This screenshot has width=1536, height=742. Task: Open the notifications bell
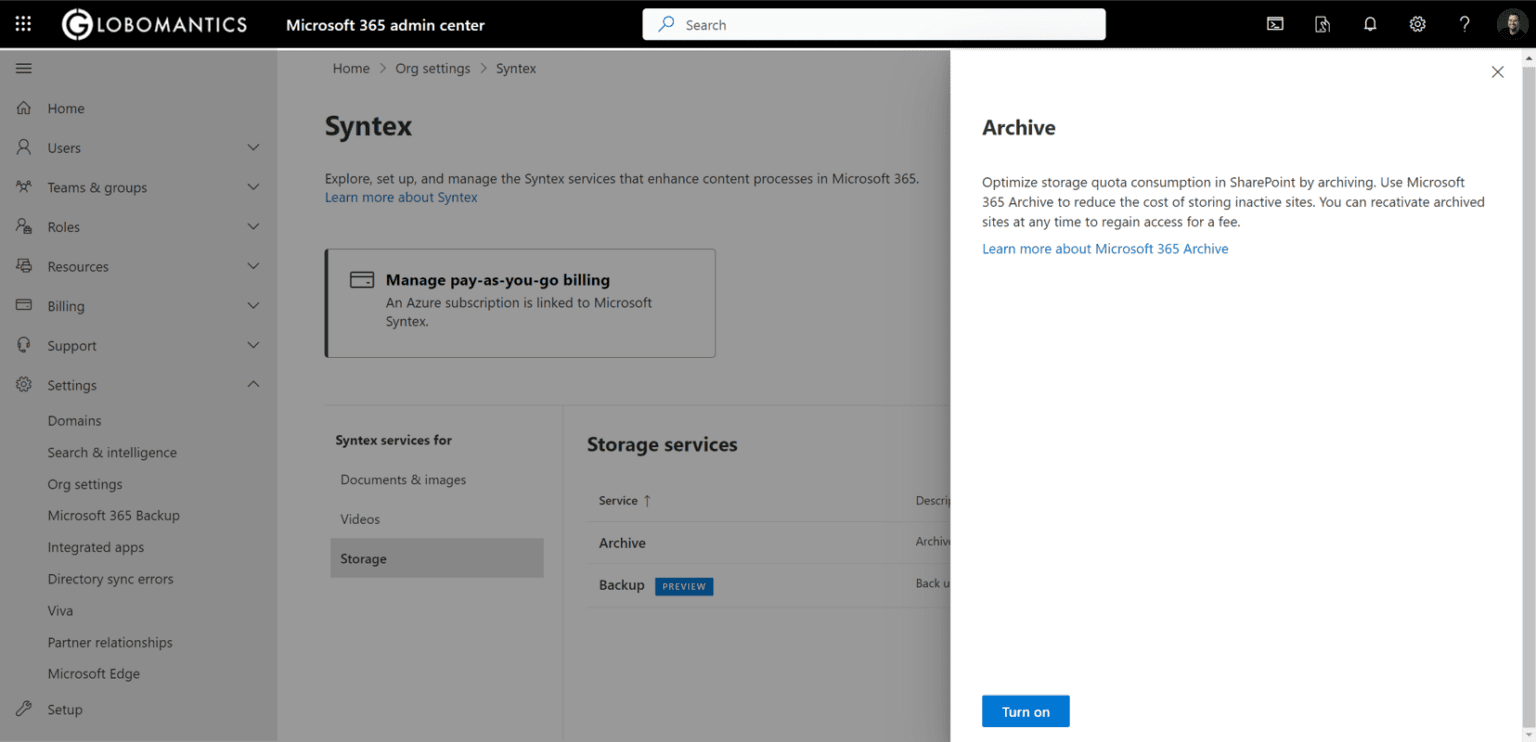click(x=1370, y=23)
